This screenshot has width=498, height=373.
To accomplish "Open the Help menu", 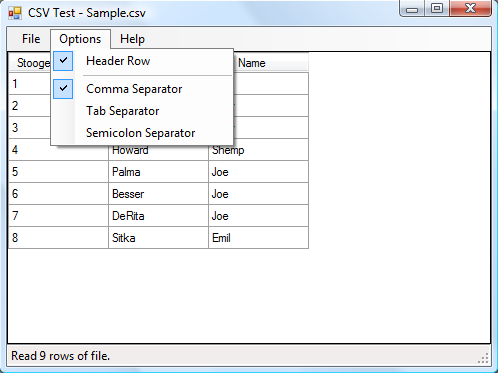I will tap(132, 39).
